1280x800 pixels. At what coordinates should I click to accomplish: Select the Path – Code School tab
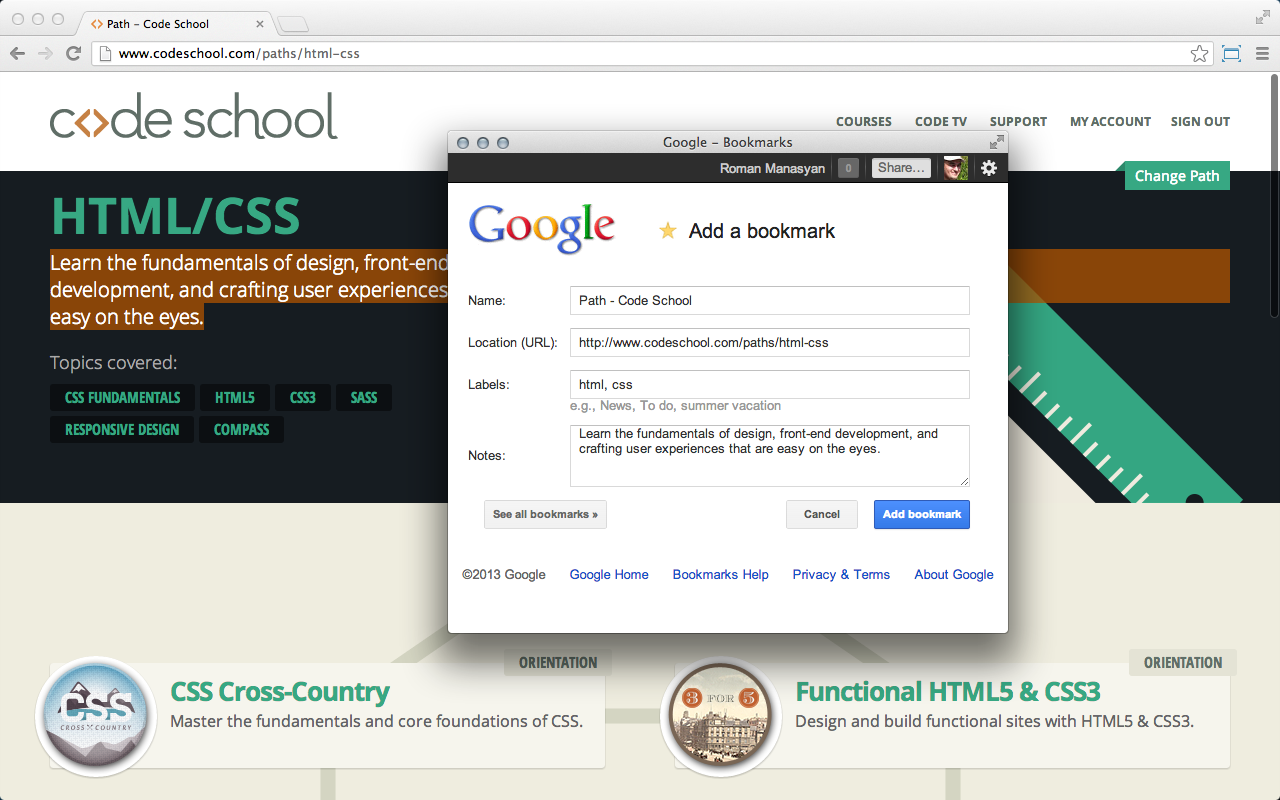tap(175, 23)
